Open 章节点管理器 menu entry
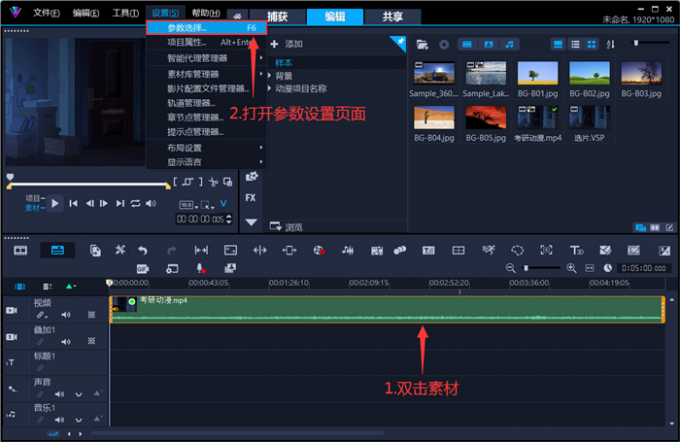 [x=195, y=117]
